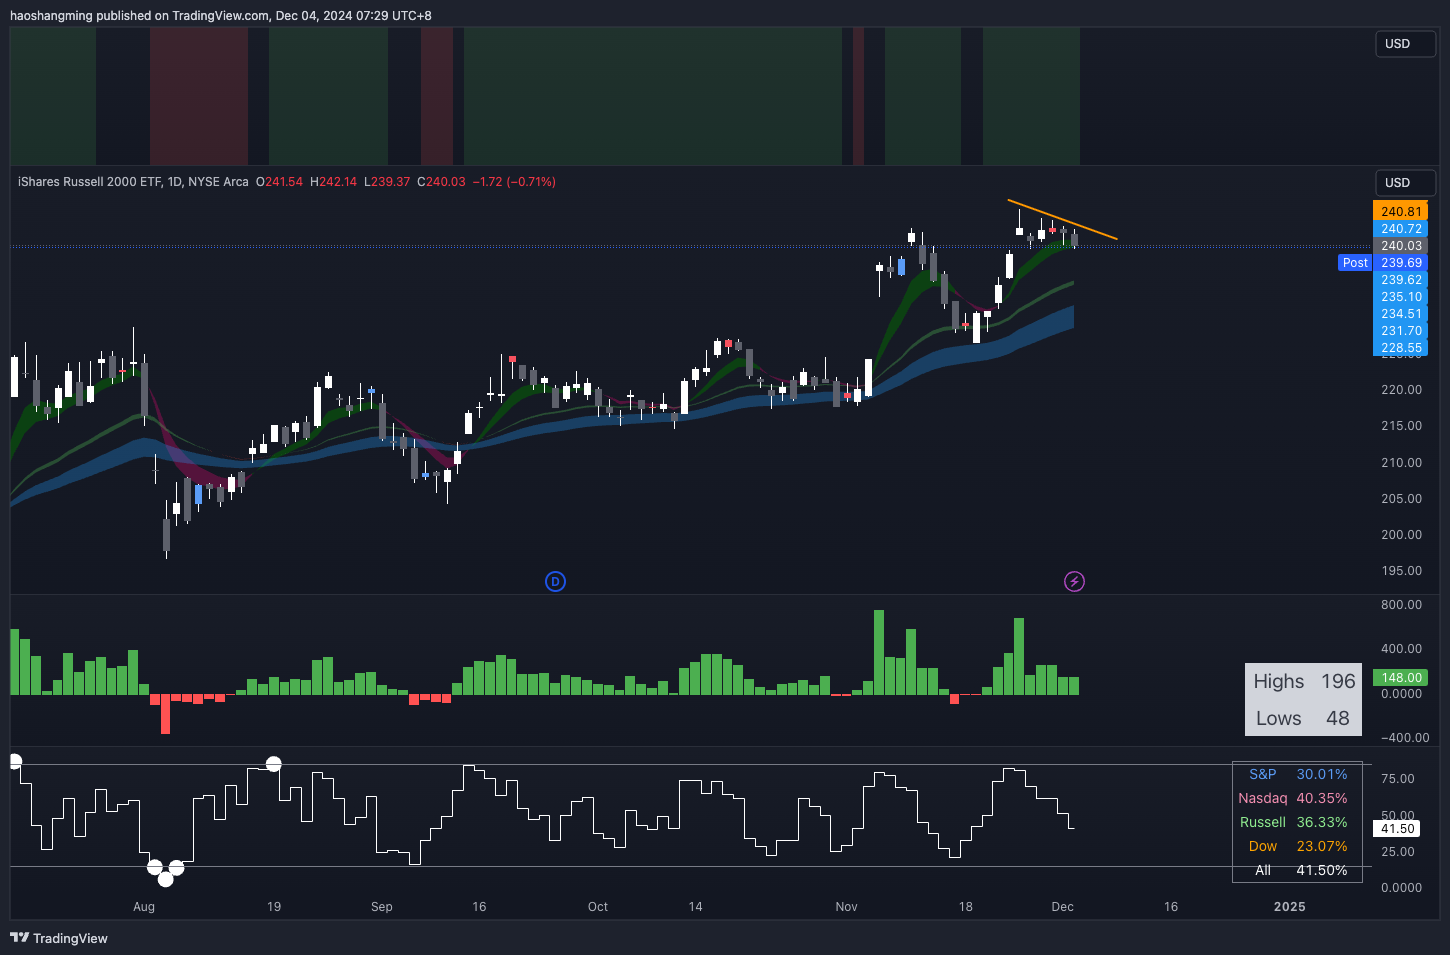
Task: Click the 239.62 price label
Action: (x=1401, y=280)
